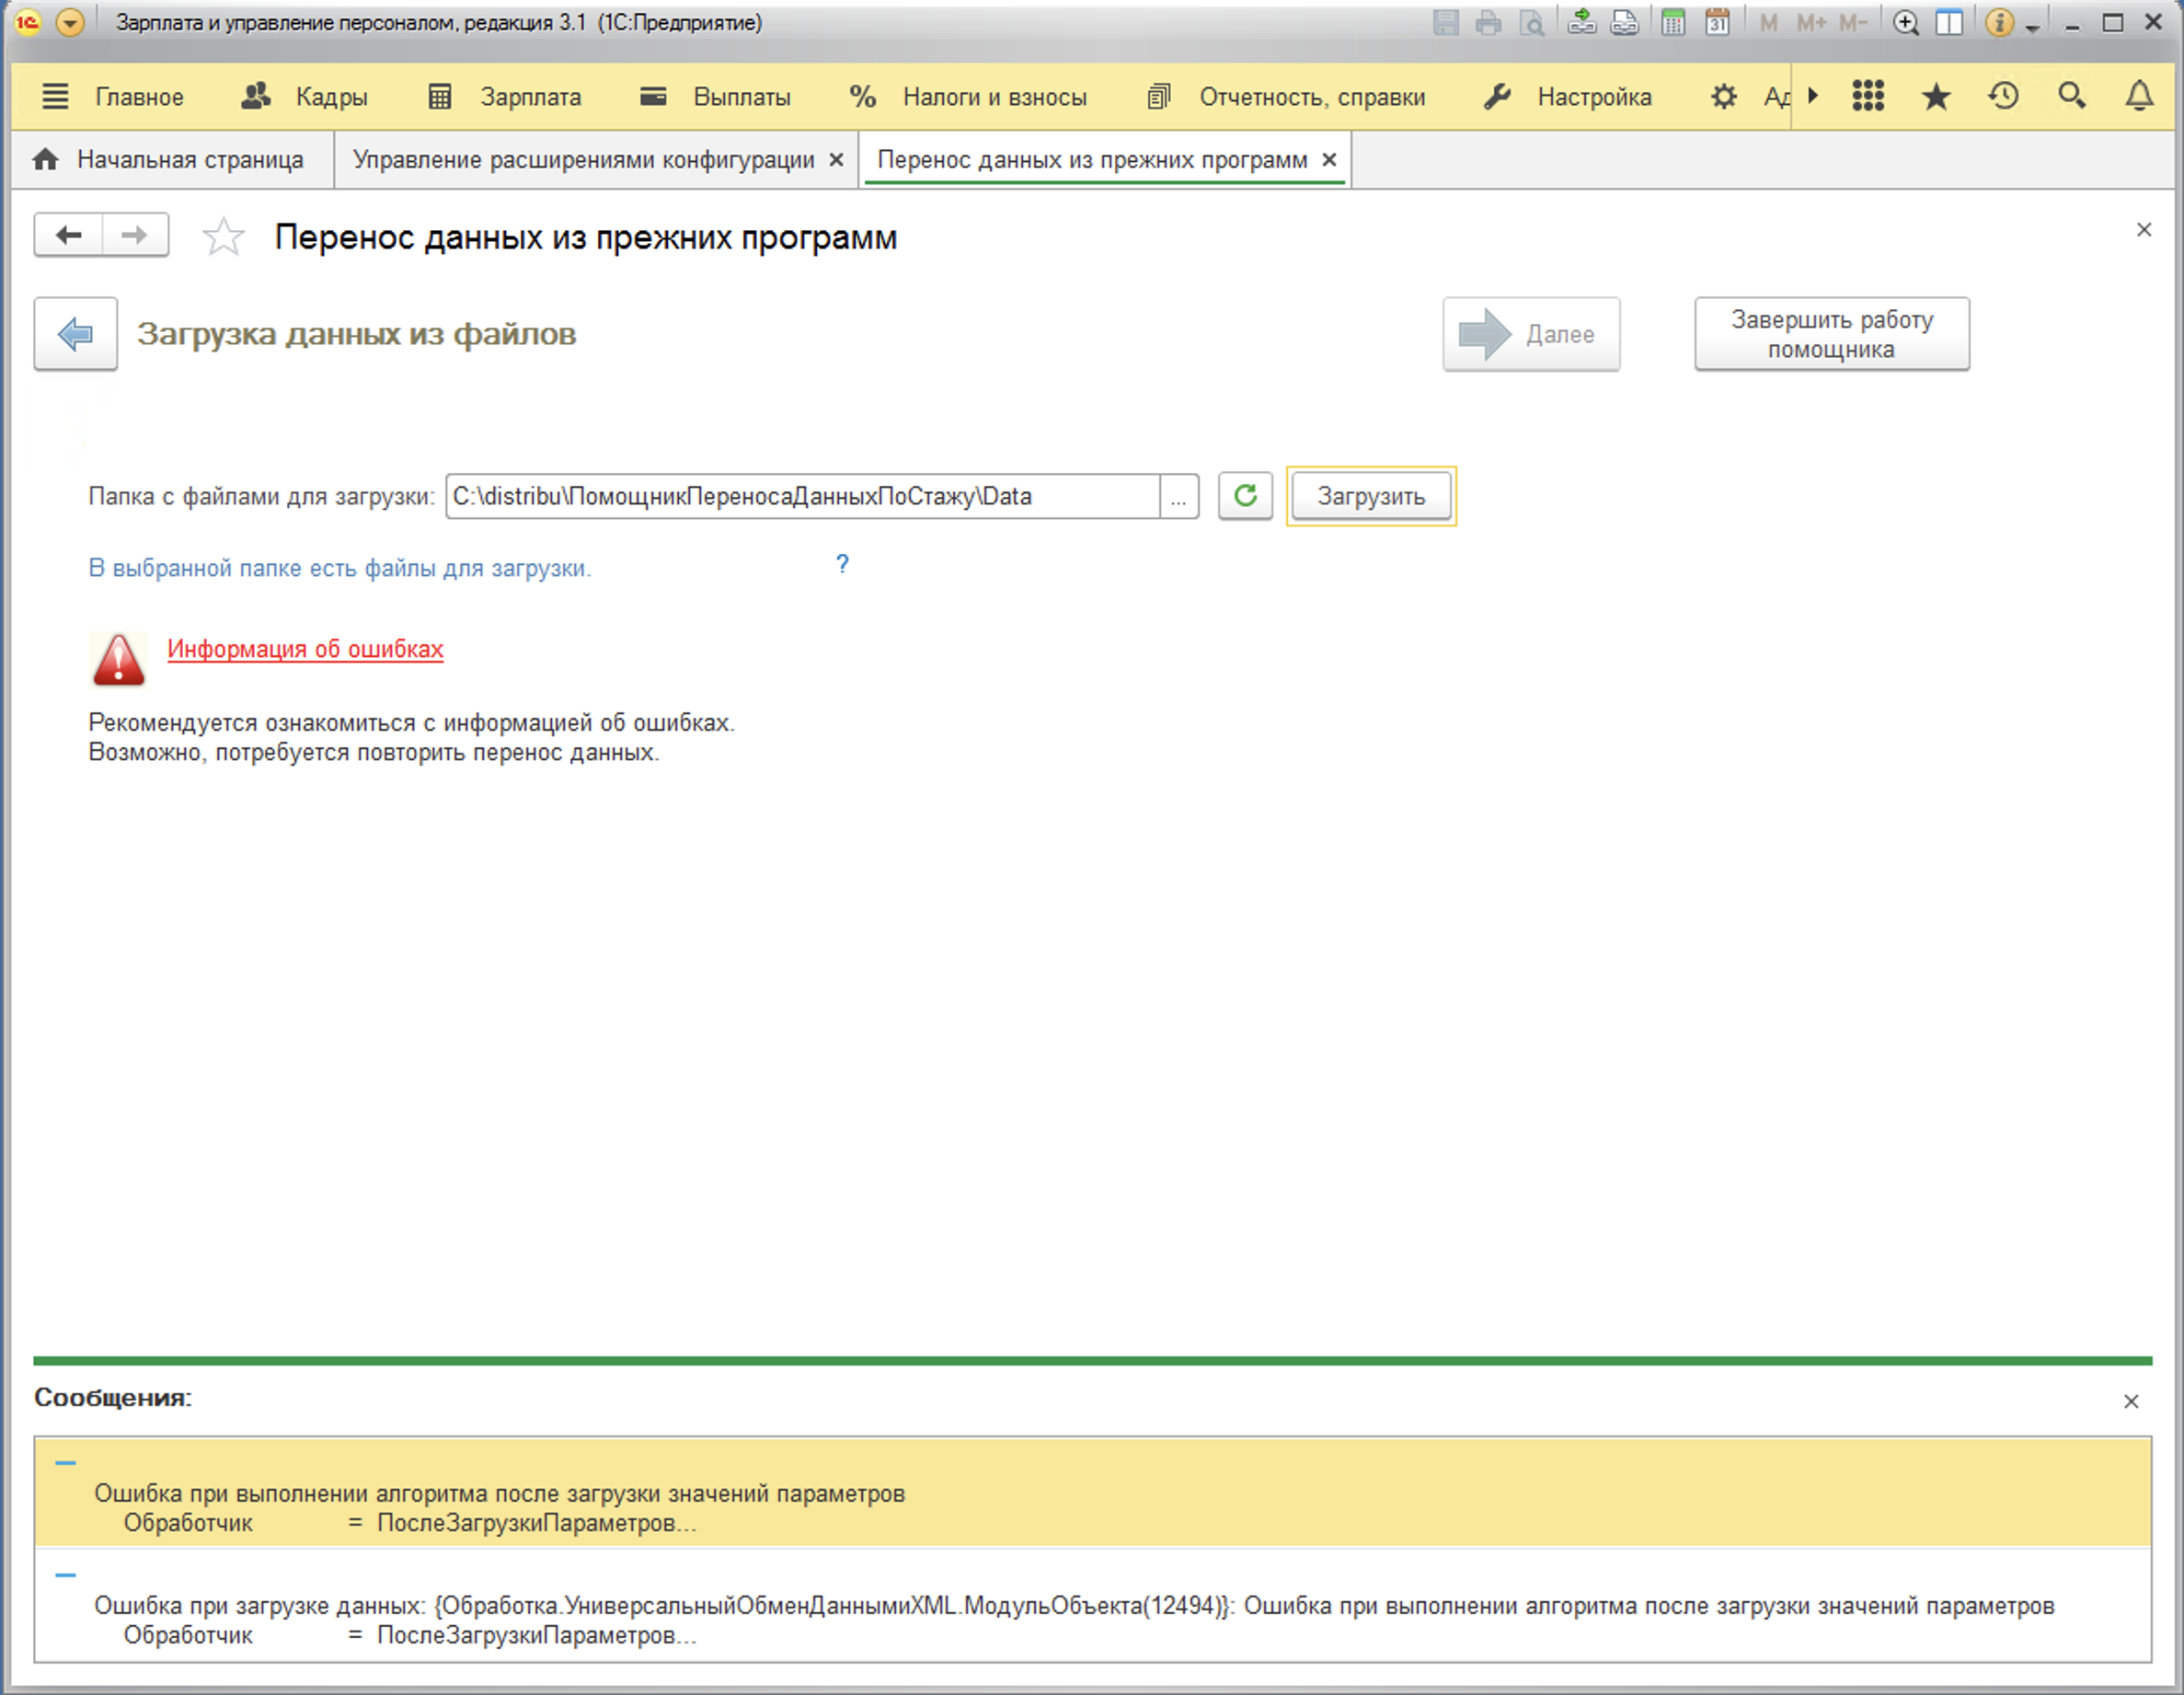The height and width of the screenshot is (1695, 2184).
Task: Click the form navigation back arrow
Action: point(68,236)
